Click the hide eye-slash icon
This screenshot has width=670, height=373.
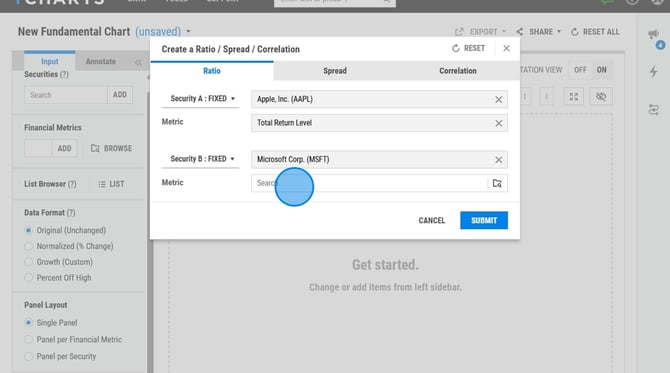pos(601,97)
